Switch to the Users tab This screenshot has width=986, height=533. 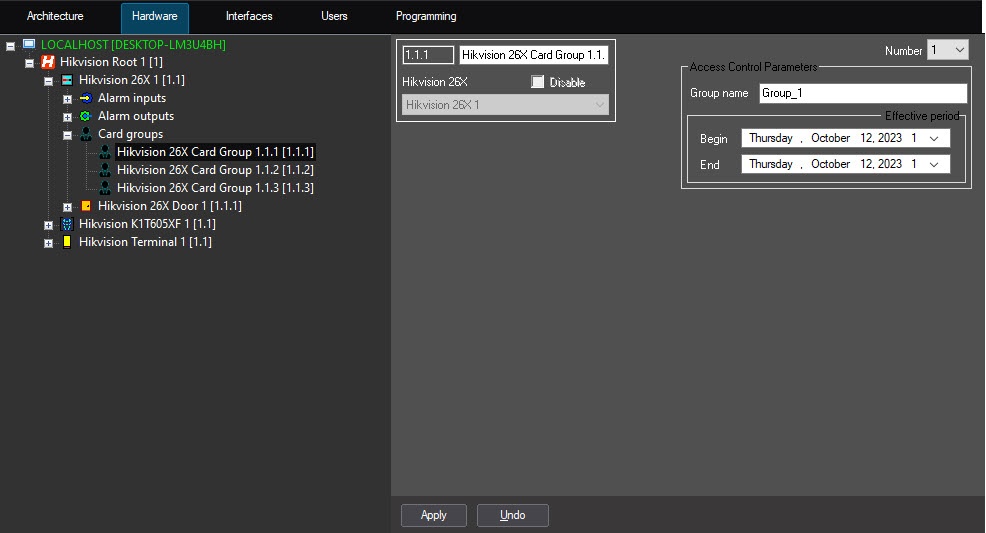[x=334, y=16]
